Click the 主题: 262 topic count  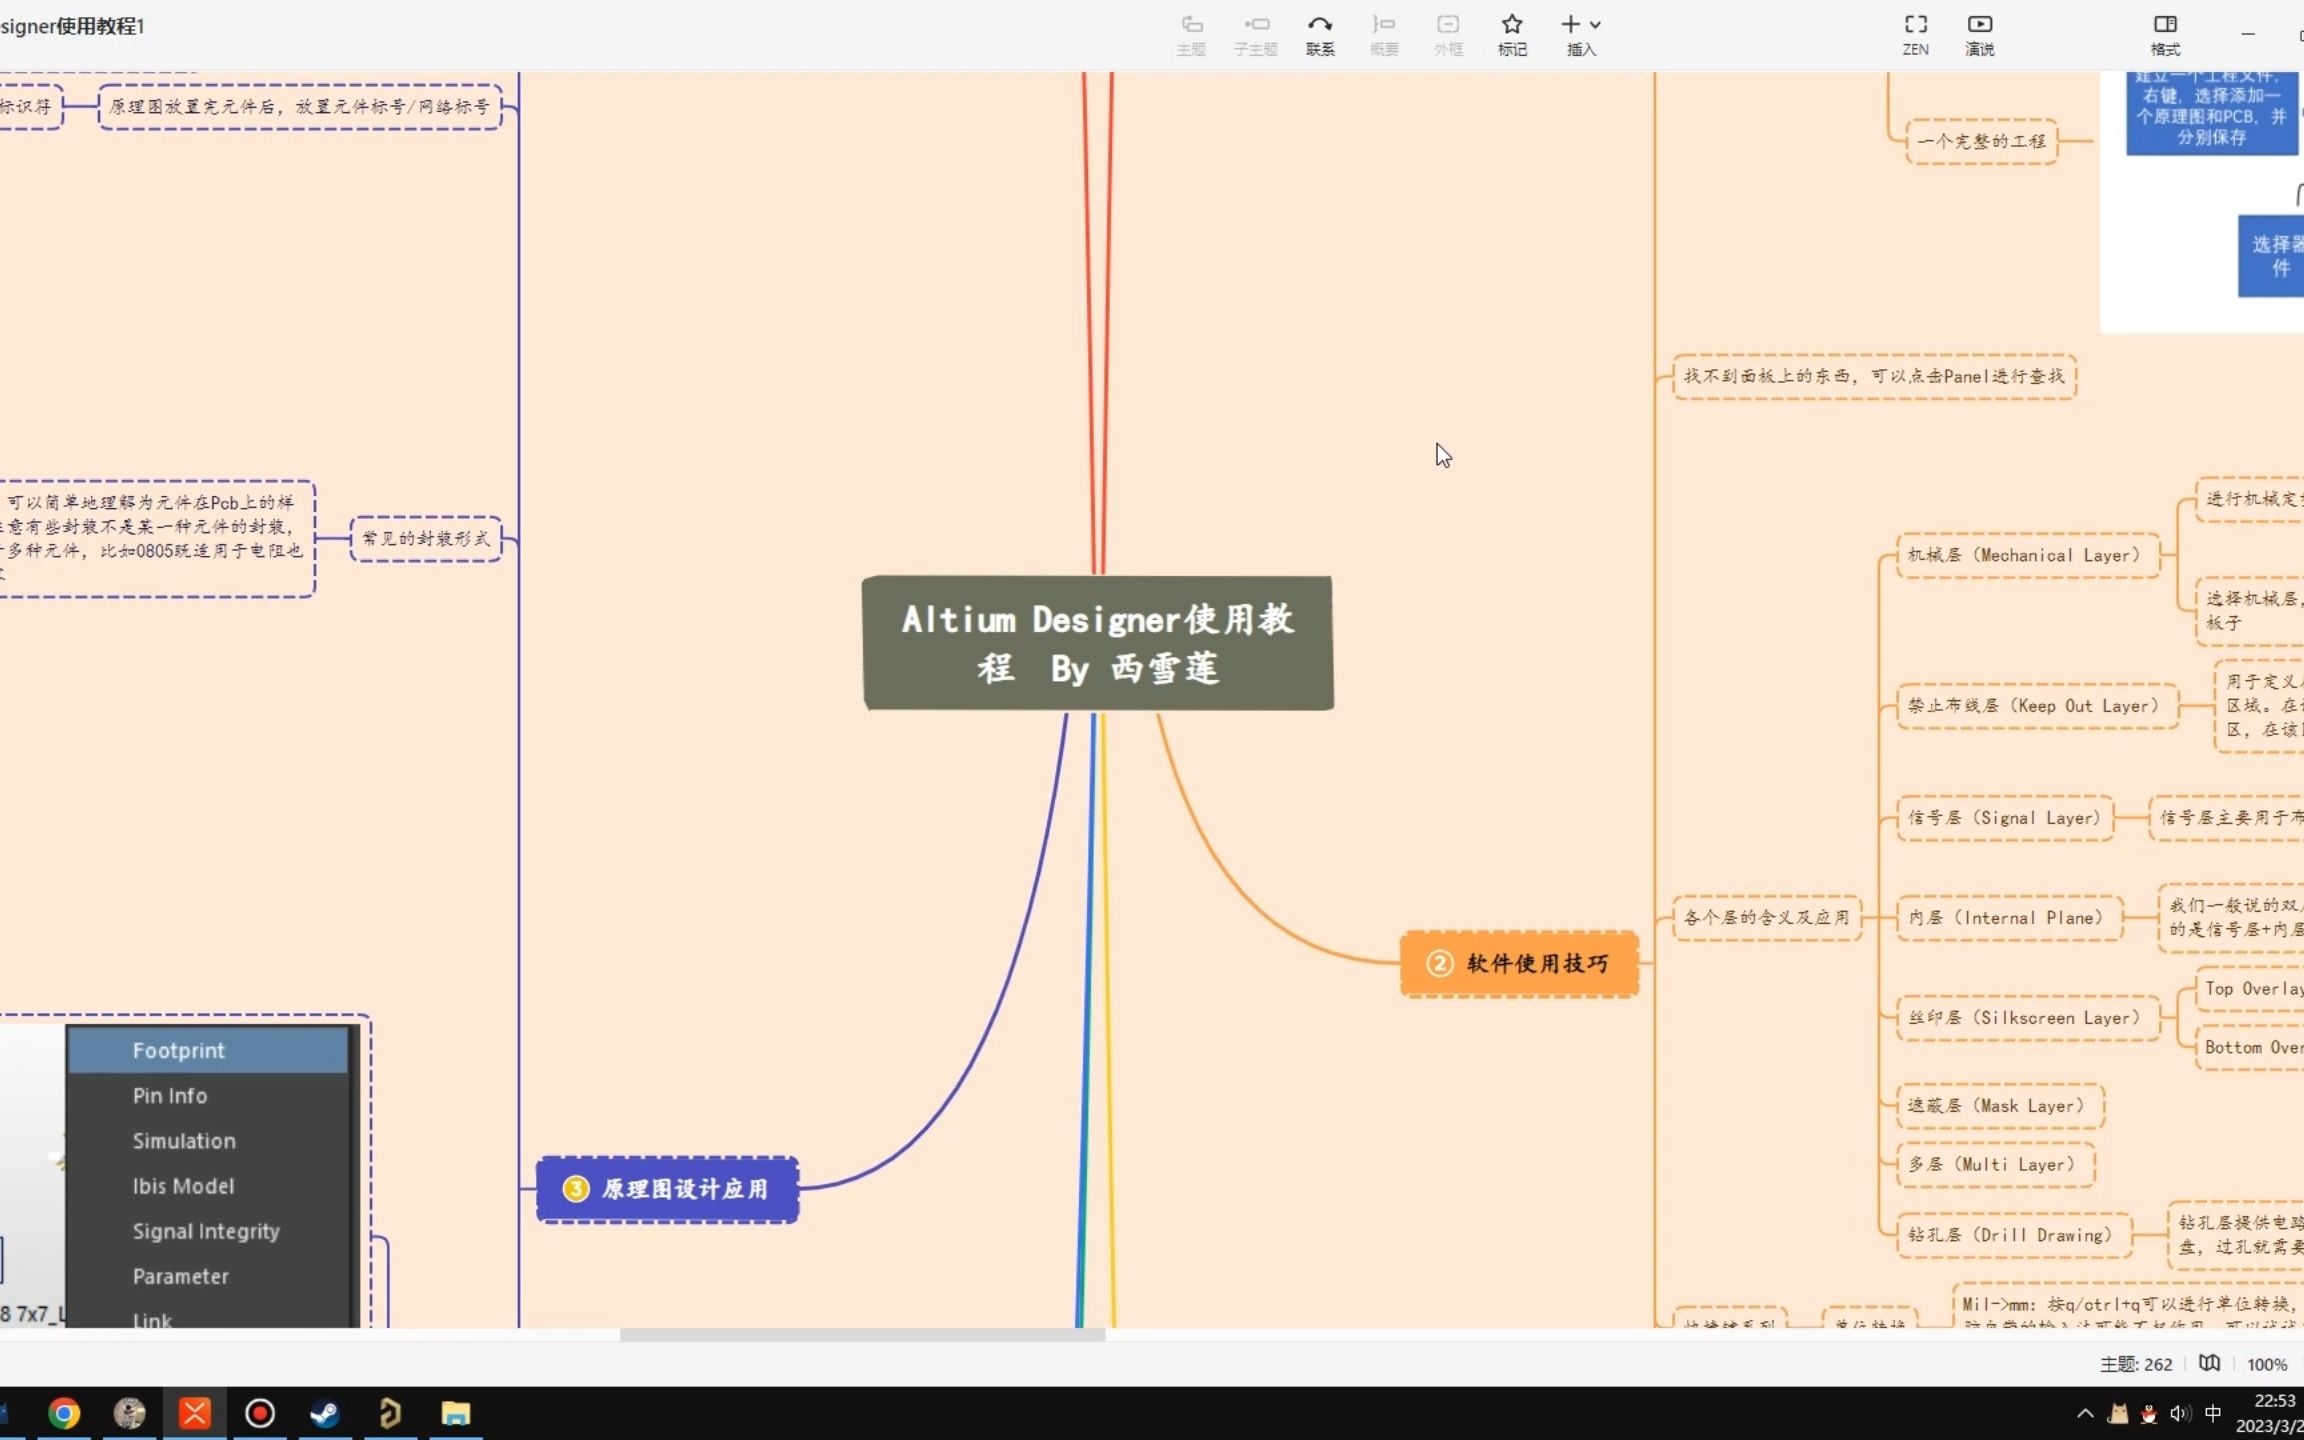tap(2136, 1364)
